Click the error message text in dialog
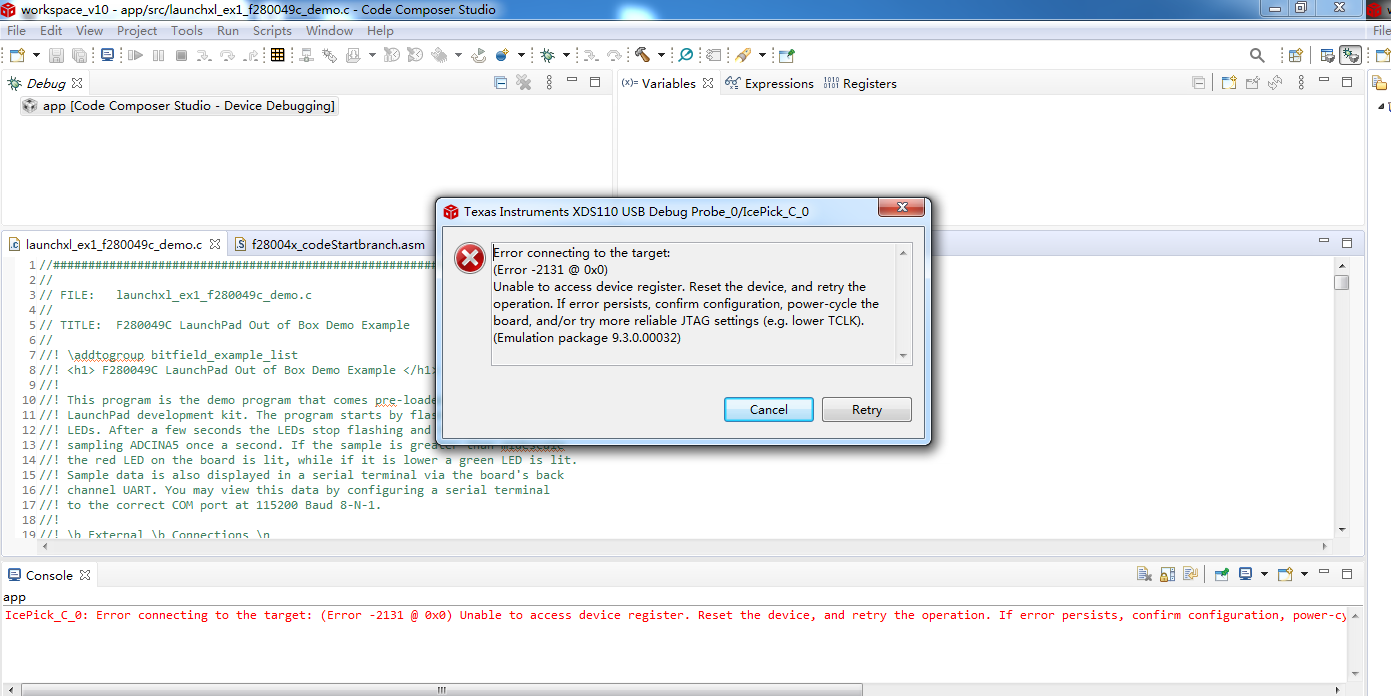 686,295
